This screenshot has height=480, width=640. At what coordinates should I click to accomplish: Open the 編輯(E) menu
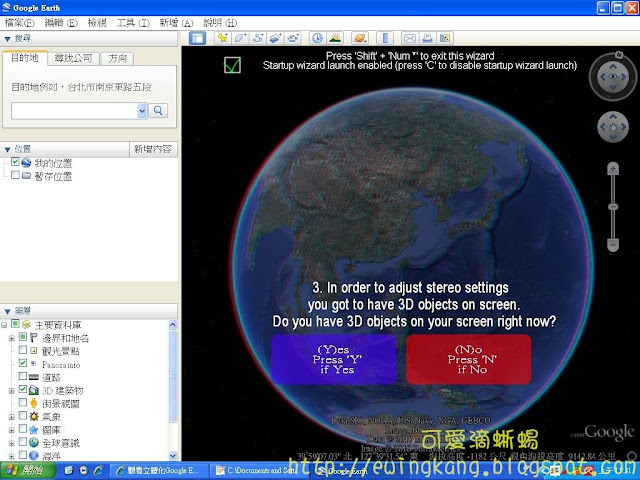(x=61, y=23)
